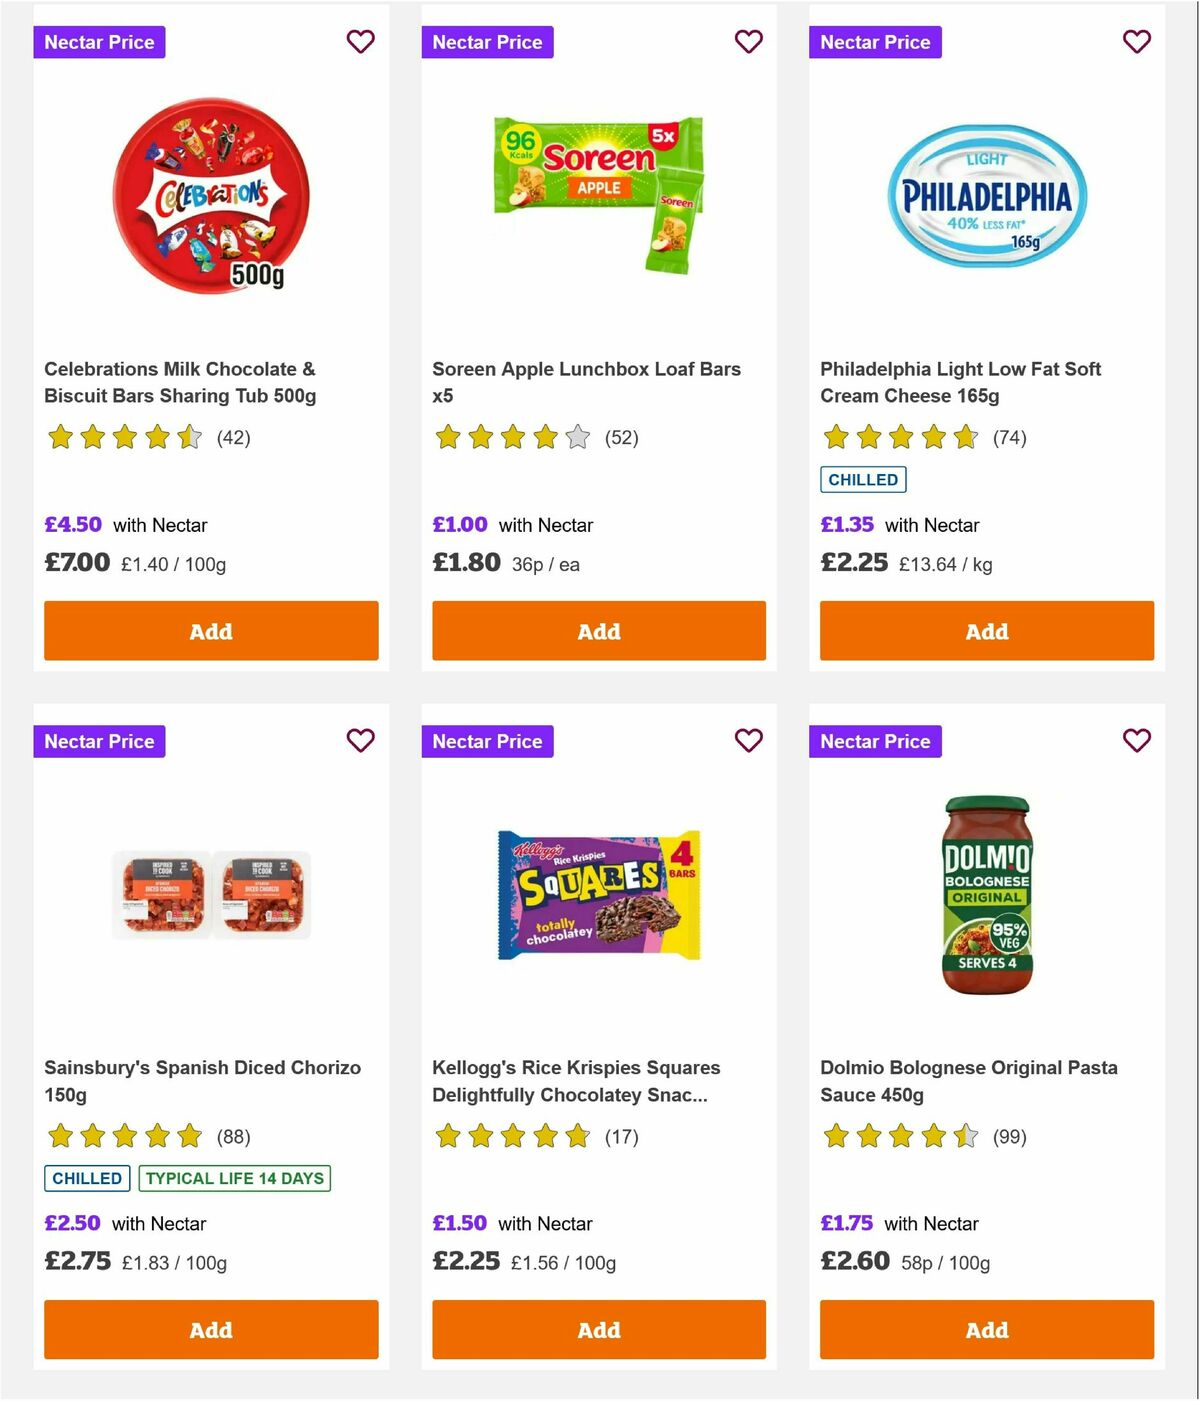Favourite the Sainsbury's Spanish Diced Chorizo
This screenshot has height=1401, width=1200.
361,741
